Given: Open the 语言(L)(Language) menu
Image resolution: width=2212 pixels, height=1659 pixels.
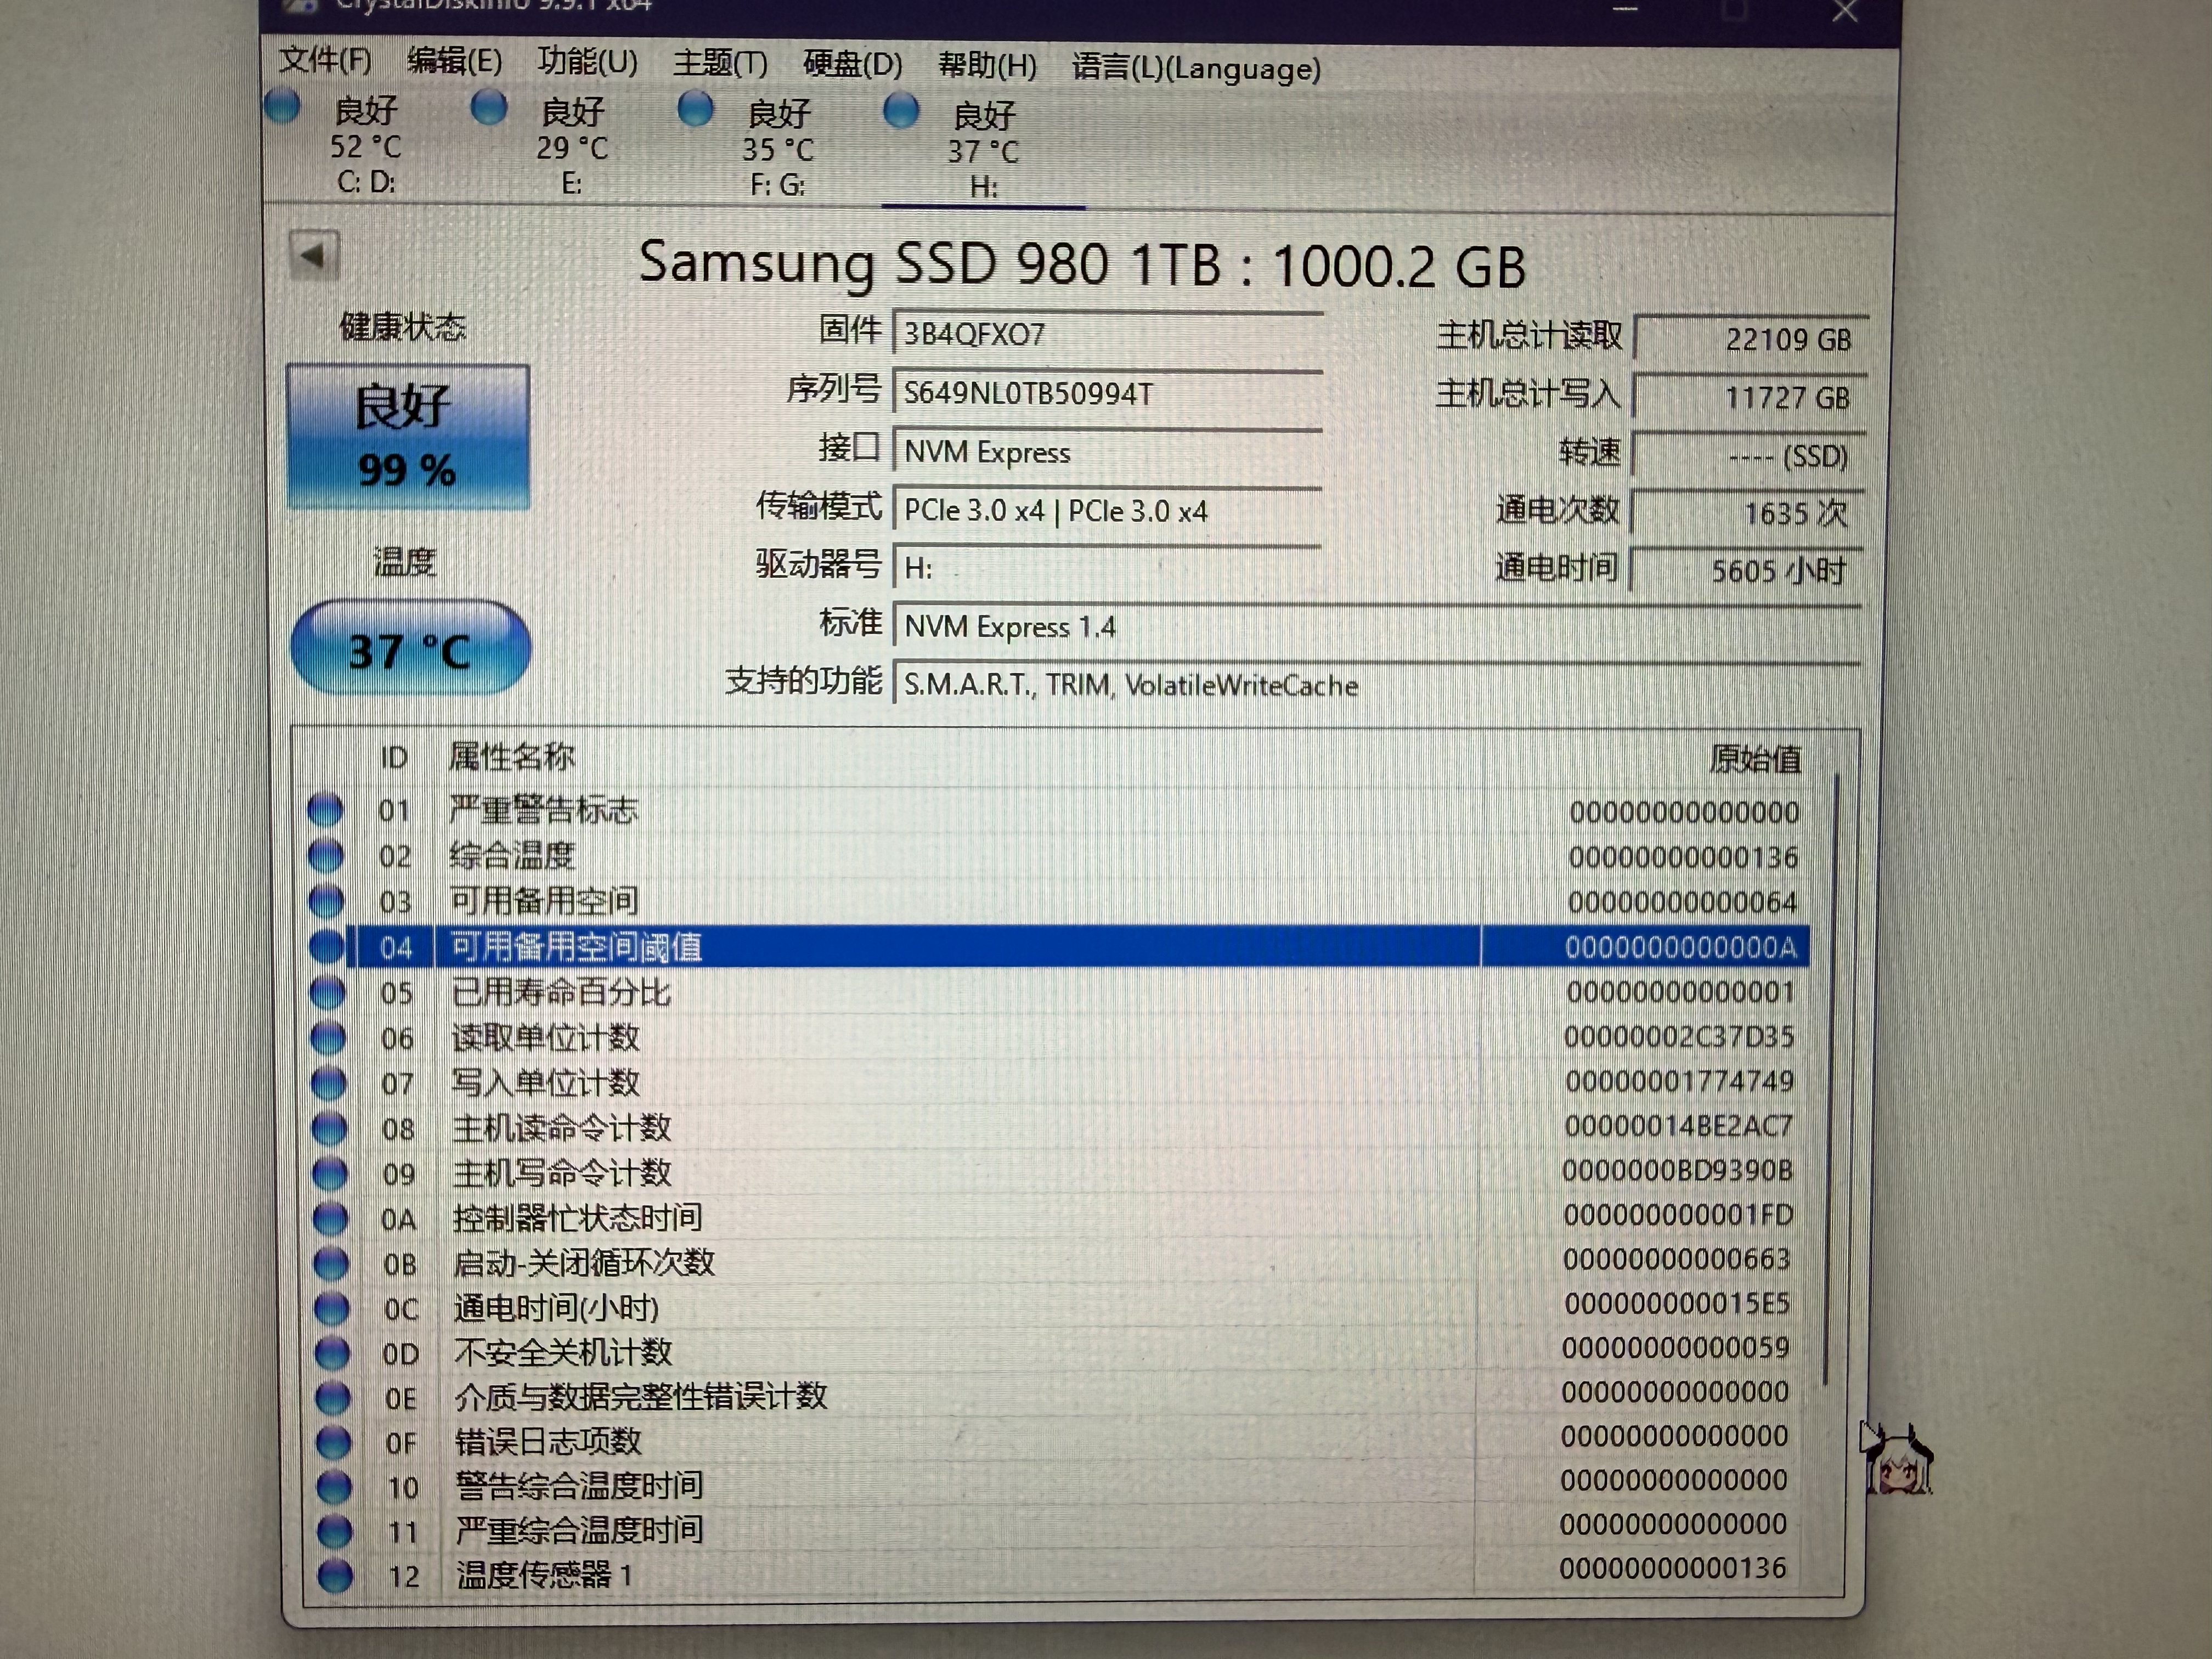Looking at the screenshot, I should tap(1196, 68).
